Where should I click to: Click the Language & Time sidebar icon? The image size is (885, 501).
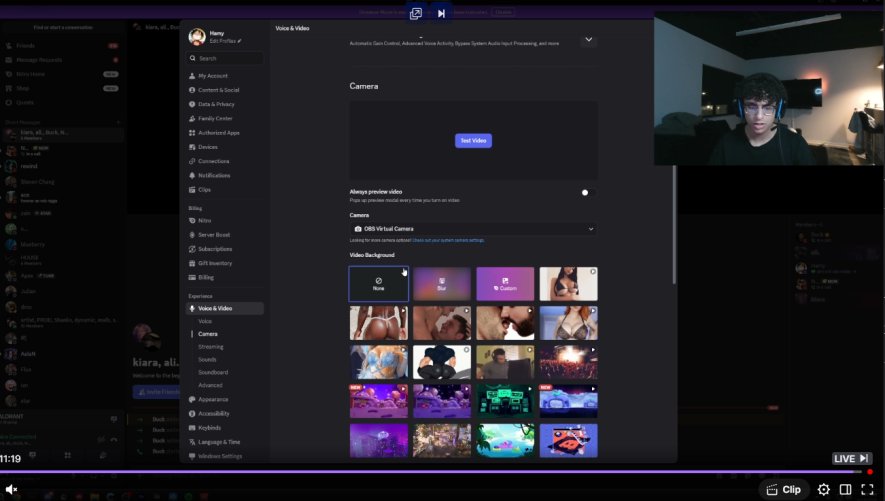[x=192, y=442]
